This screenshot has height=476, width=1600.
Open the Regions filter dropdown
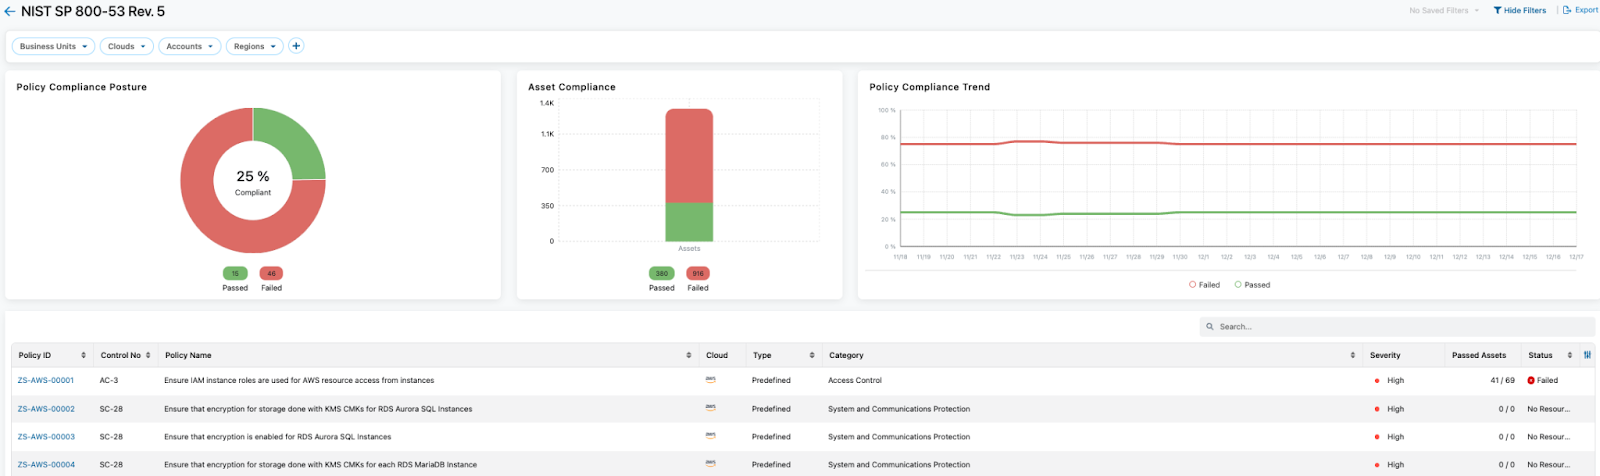[255, 46]
